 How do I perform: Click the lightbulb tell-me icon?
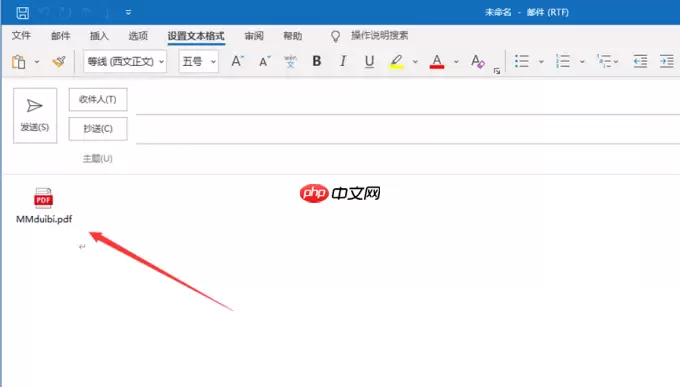pyautogui.click(x=335, y=36)
